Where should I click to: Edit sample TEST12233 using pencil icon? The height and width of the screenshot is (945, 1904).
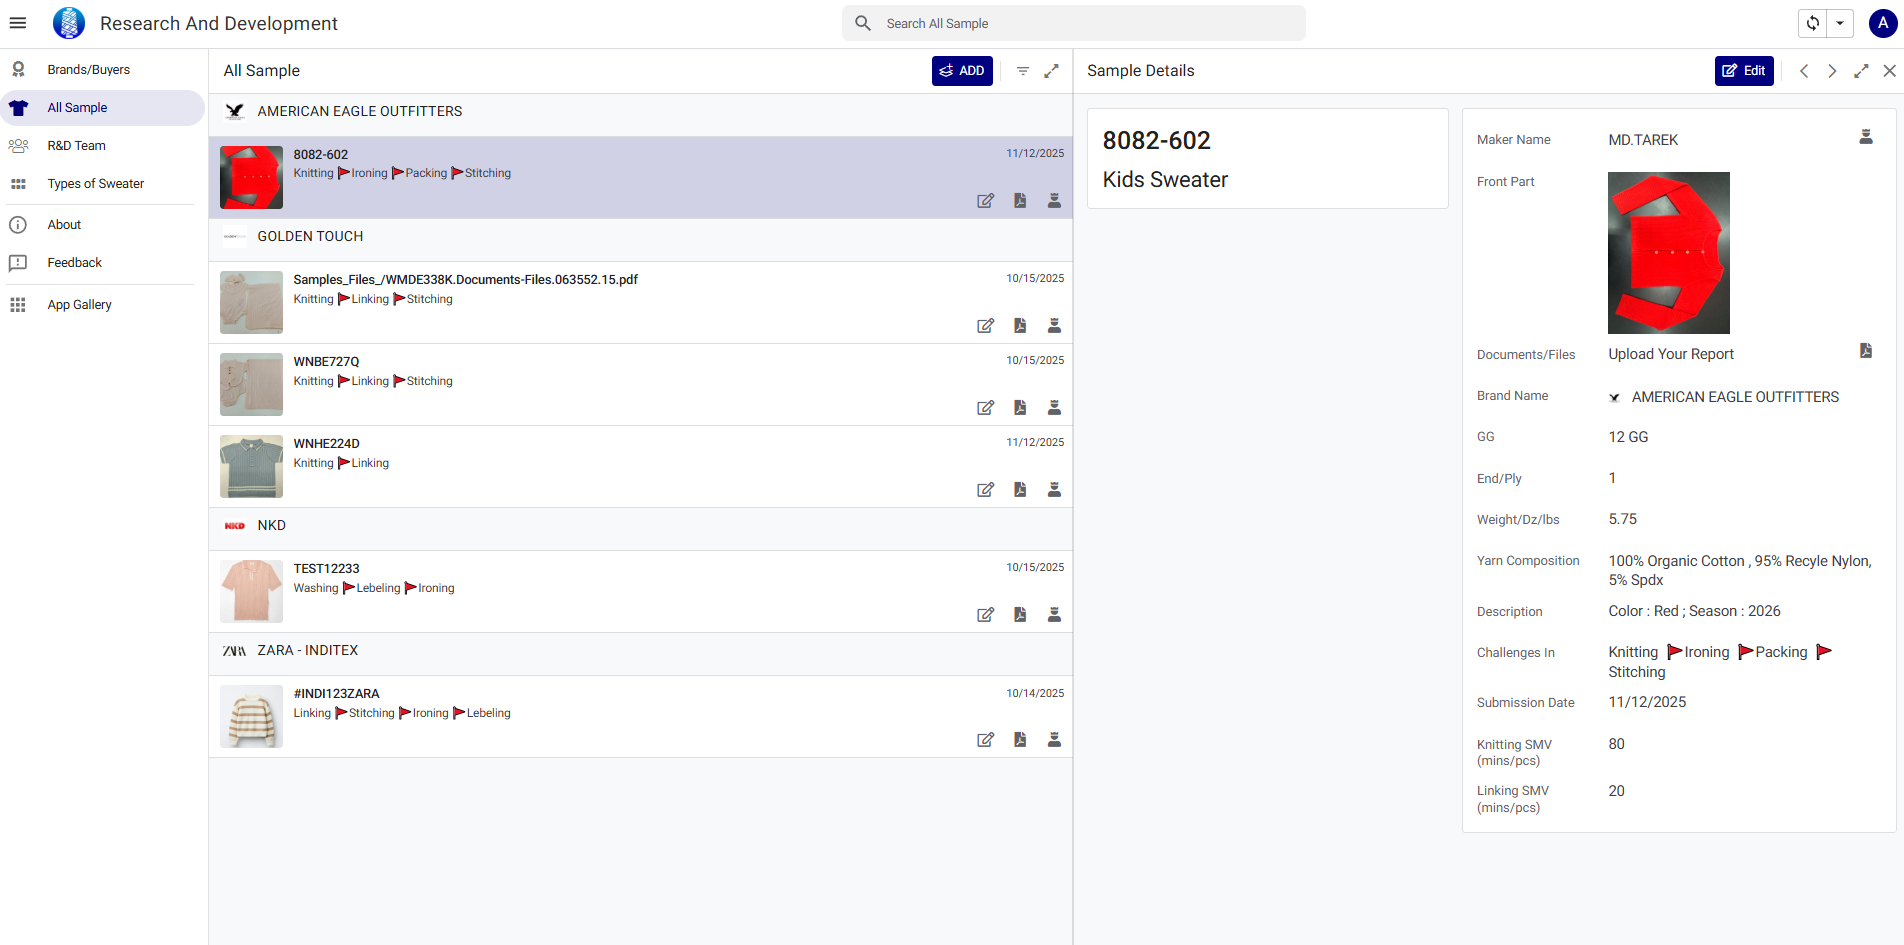(986, 615)
